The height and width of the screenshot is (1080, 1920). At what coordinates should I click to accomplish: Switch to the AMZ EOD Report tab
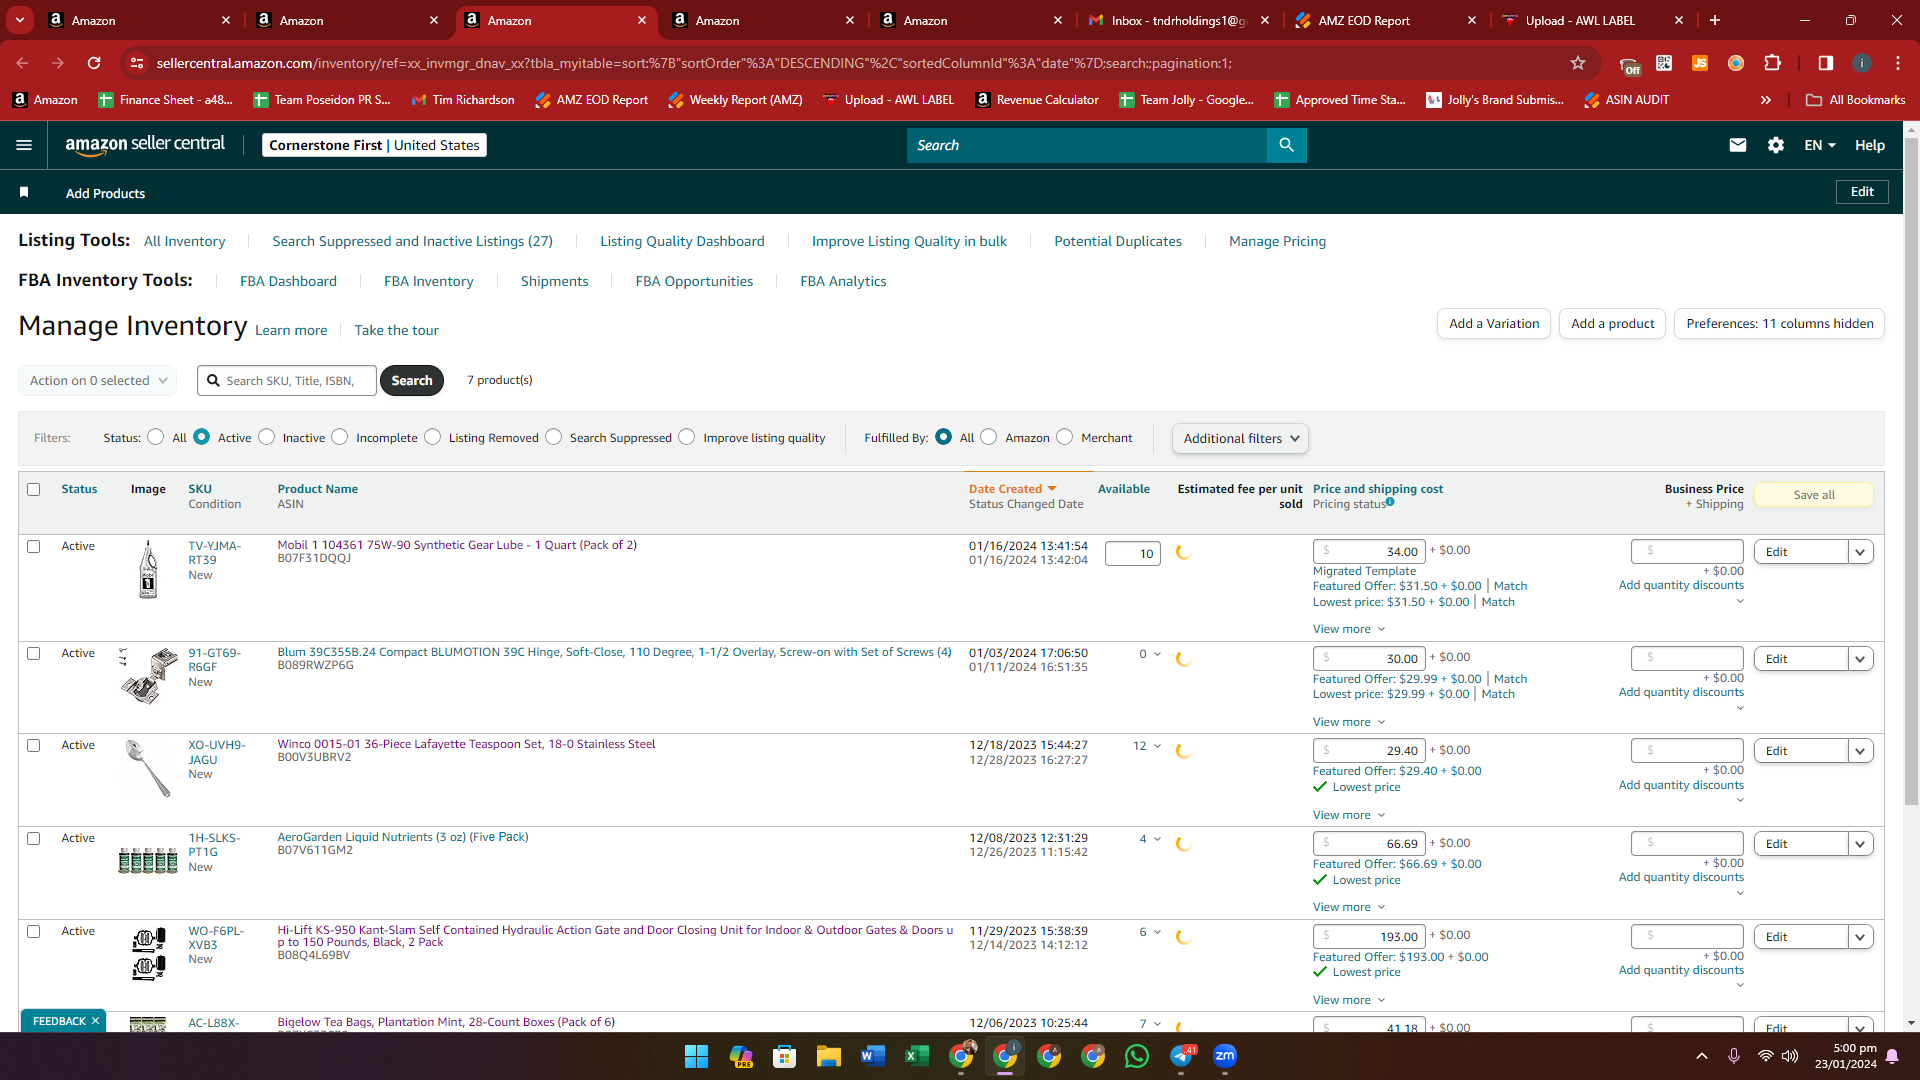[1385, 20]
